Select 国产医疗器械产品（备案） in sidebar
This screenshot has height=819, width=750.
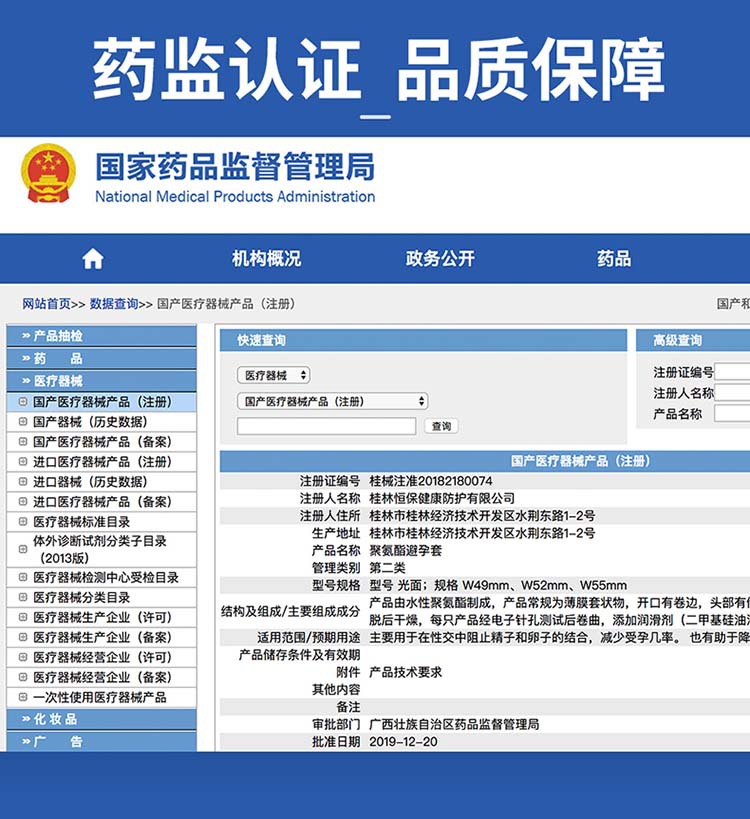tap(102, 442)
